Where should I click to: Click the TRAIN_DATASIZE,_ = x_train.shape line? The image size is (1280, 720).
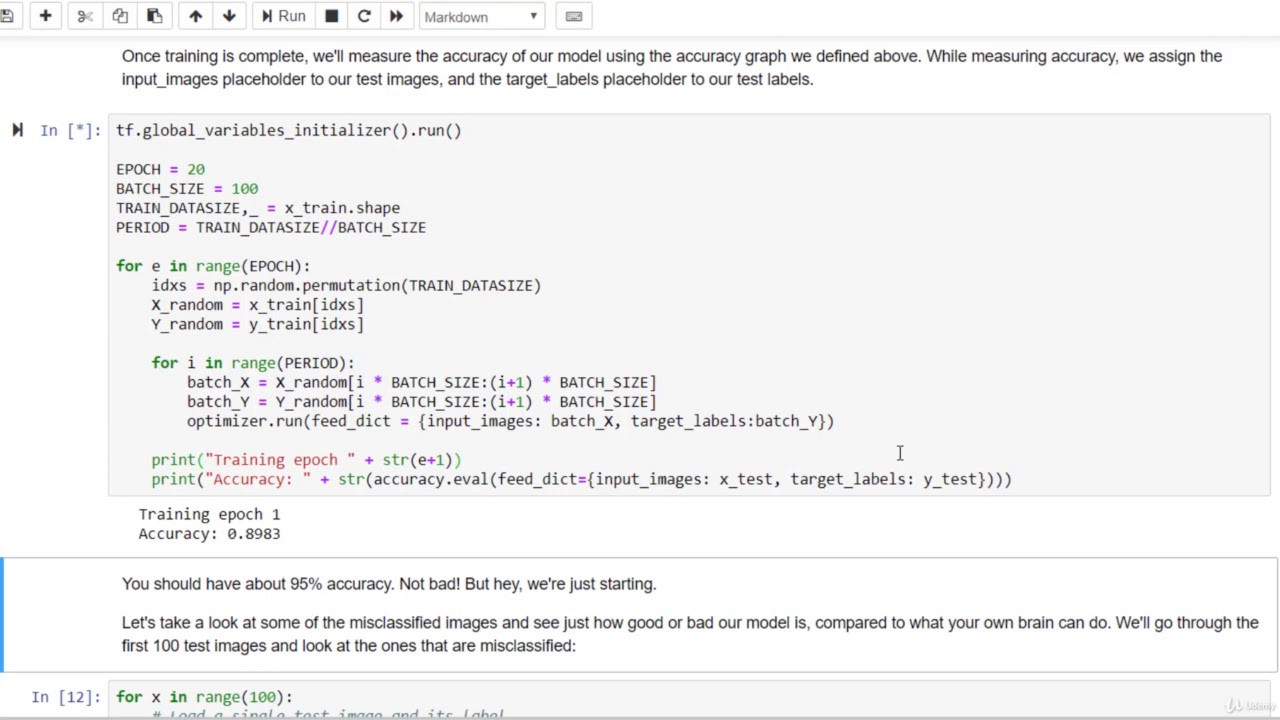click(x=258, y=208)
